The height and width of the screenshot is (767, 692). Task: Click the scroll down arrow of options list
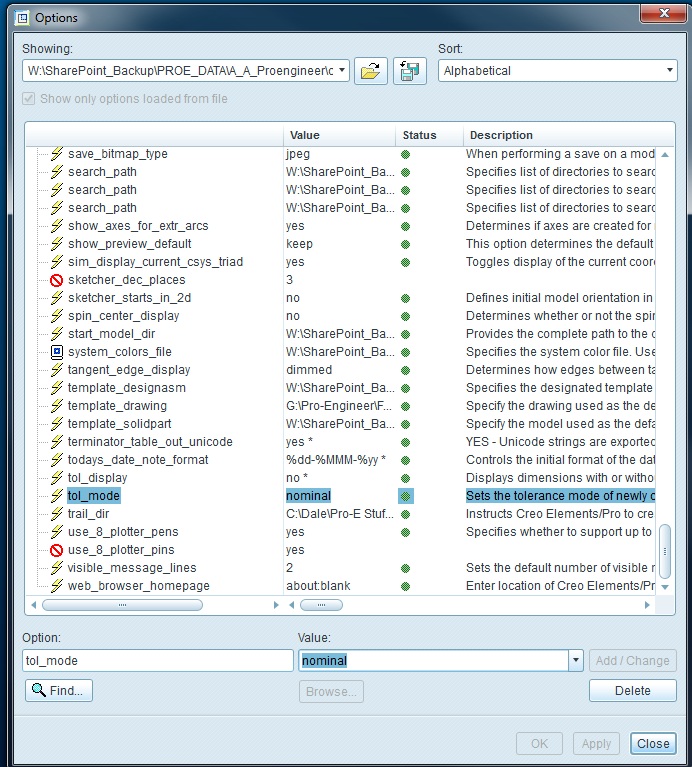(665, 587)
